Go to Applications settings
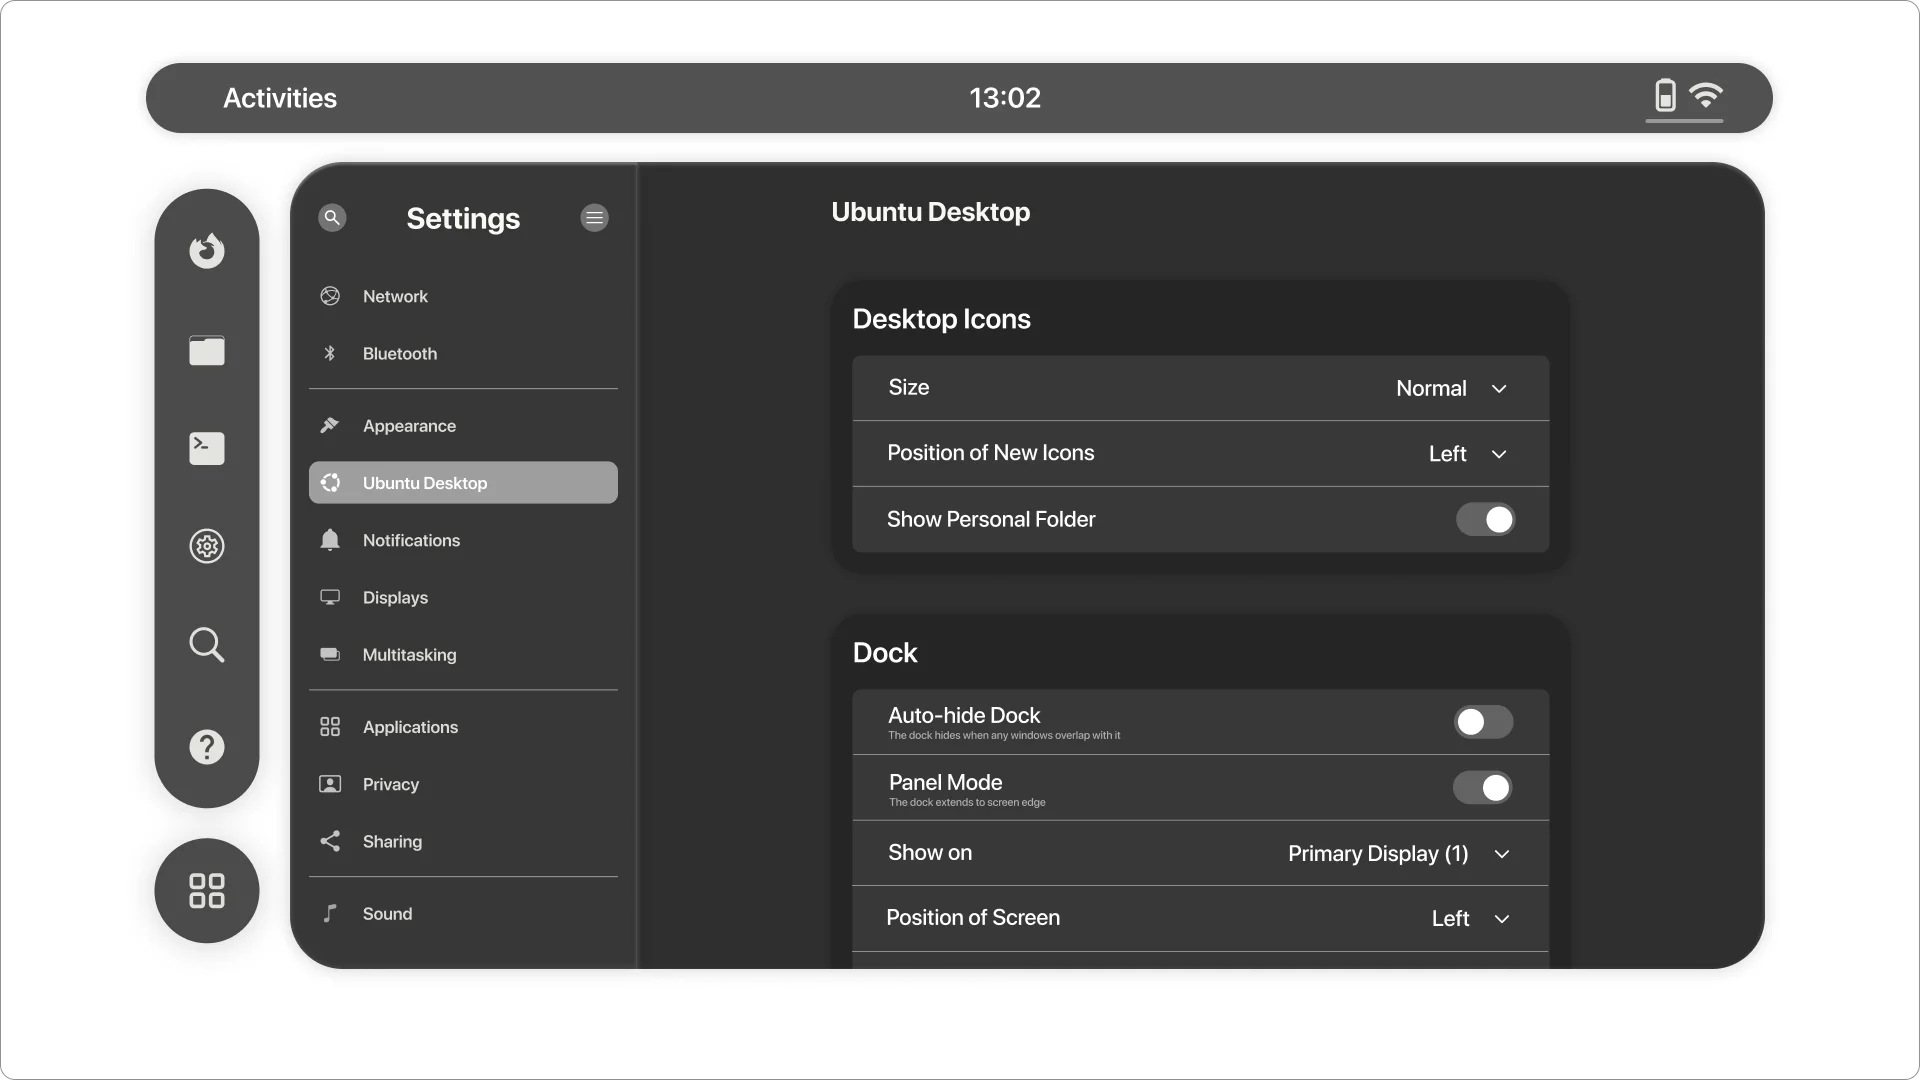Screen dimensions: 1920x1080 tap(463, 727)
